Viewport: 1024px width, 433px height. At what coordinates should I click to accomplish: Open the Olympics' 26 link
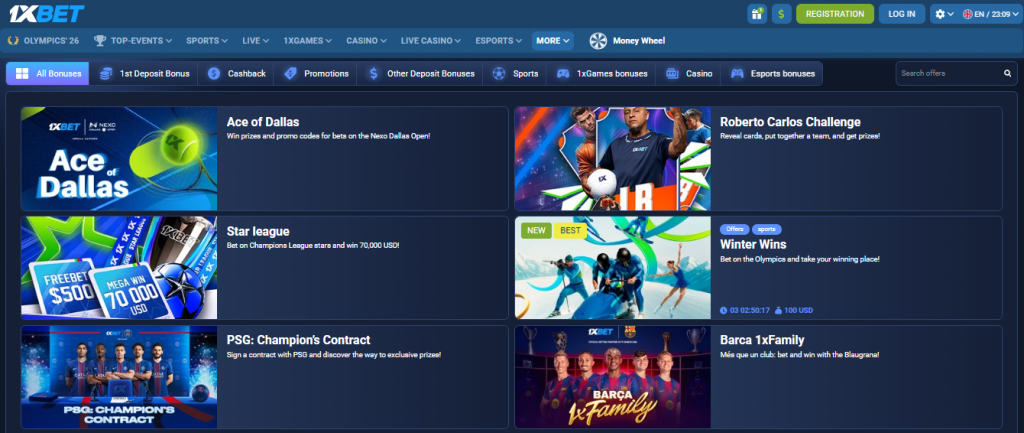click(43, 41)
